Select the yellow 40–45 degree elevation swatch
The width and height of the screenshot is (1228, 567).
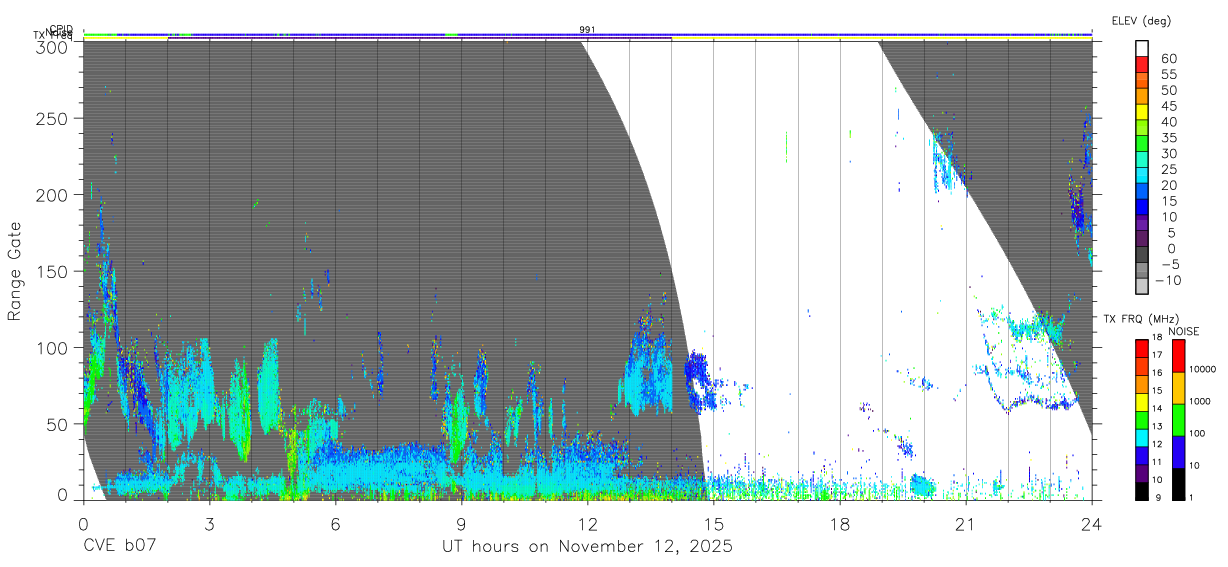pos(1143,112)
